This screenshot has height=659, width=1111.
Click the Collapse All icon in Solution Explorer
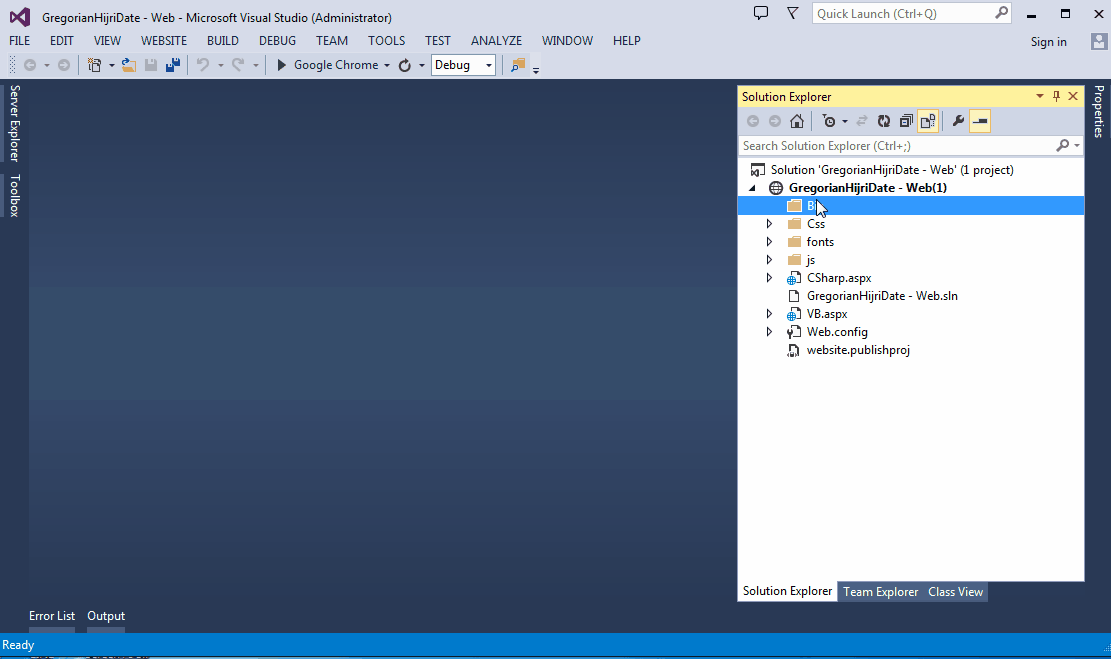pos(906,121)
